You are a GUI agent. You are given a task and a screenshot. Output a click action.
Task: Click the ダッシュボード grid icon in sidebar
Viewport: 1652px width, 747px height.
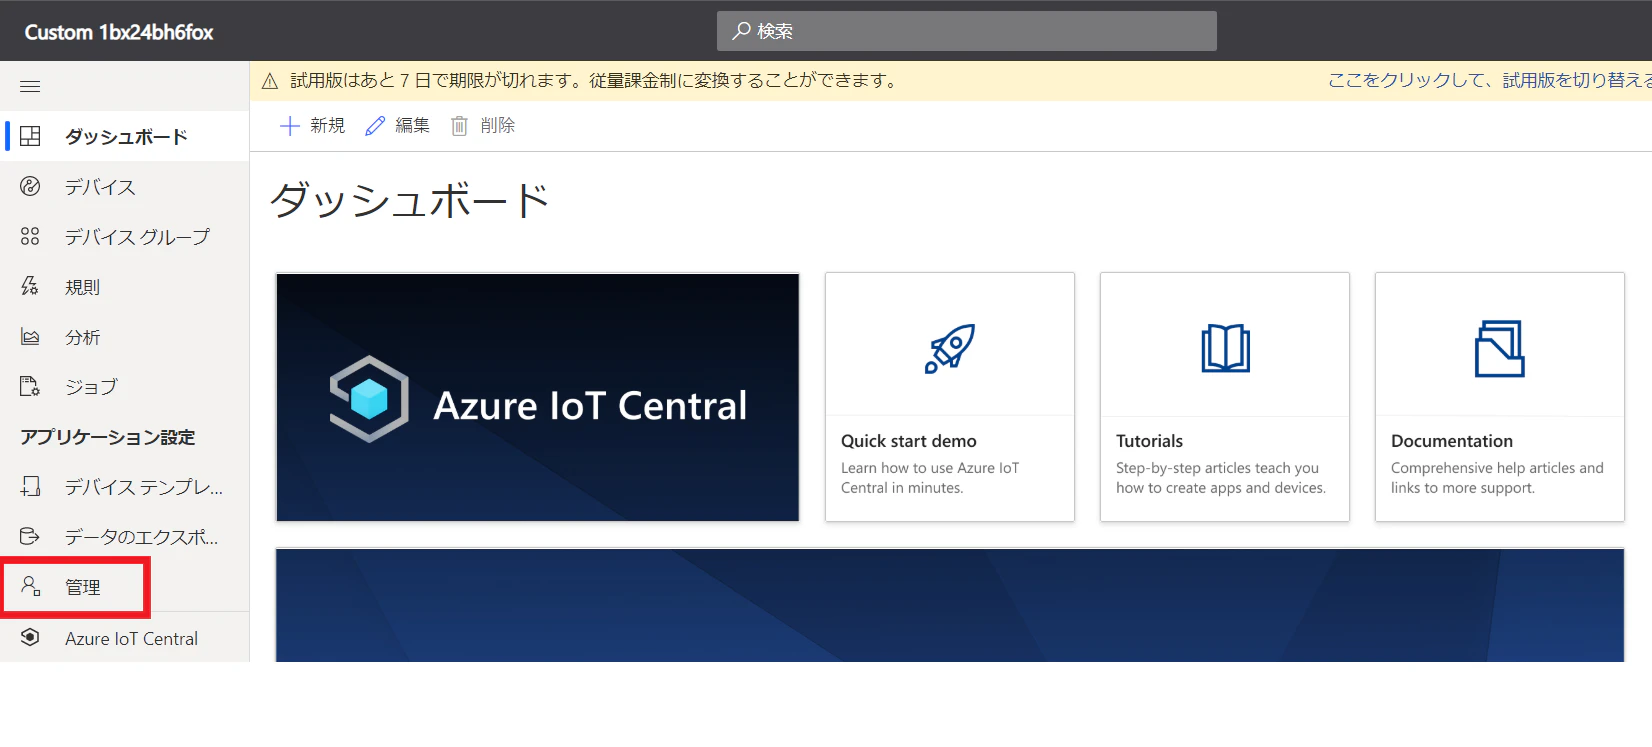30,136
